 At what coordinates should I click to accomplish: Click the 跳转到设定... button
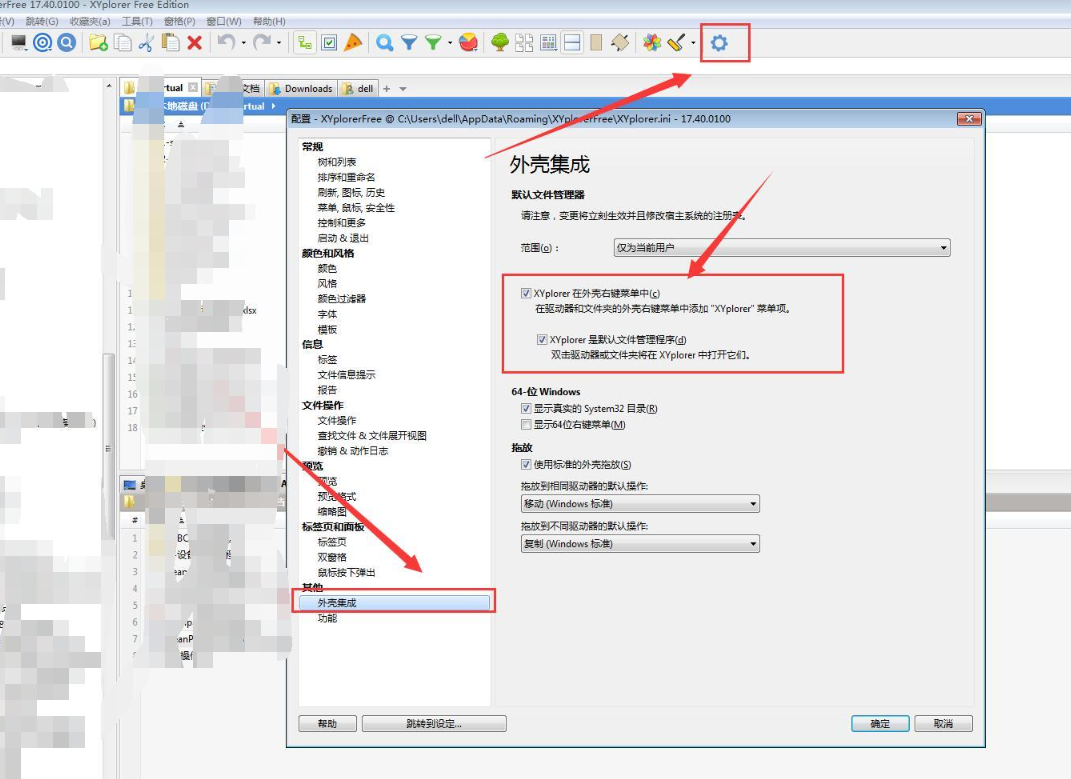434,724
